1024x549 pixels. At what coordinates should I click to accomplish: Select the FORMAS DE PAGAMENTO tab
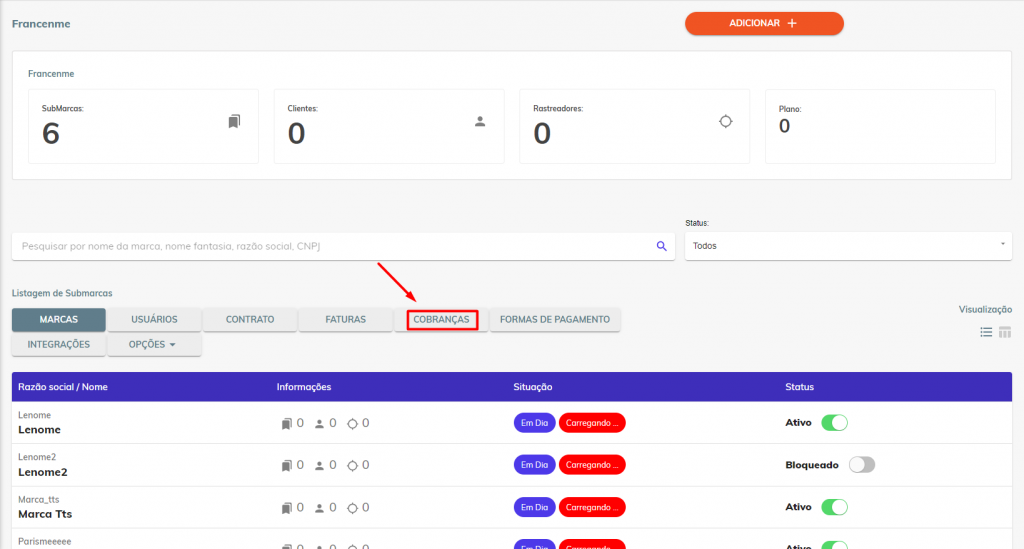click(555, 319)
